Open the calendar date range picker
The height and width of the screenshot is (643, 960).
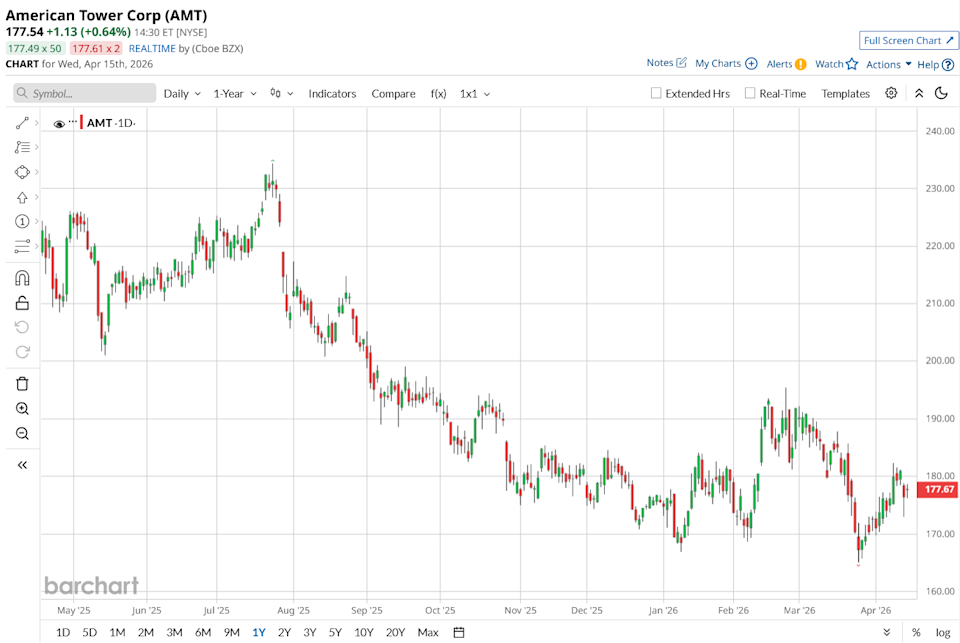click(x=459, y=632)
